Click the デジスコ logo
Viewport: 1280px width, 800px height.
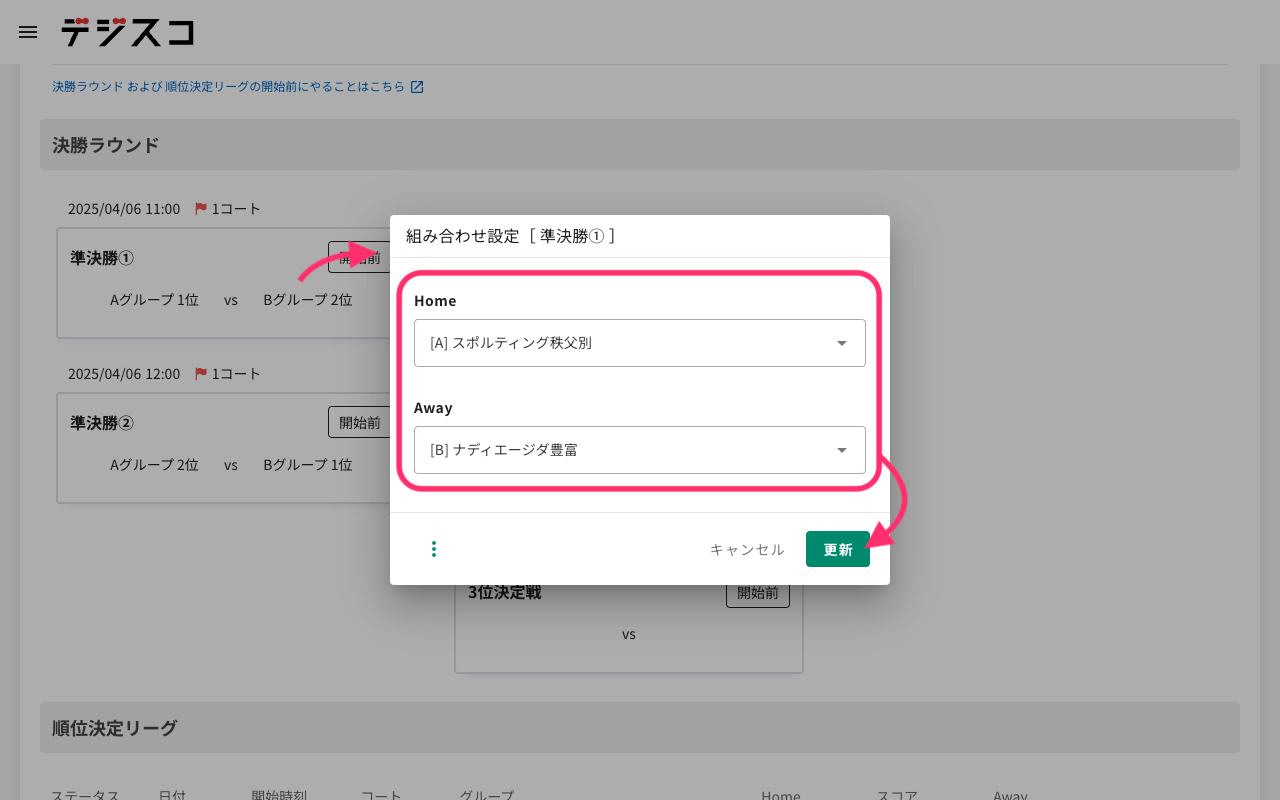tap(127, 32)
